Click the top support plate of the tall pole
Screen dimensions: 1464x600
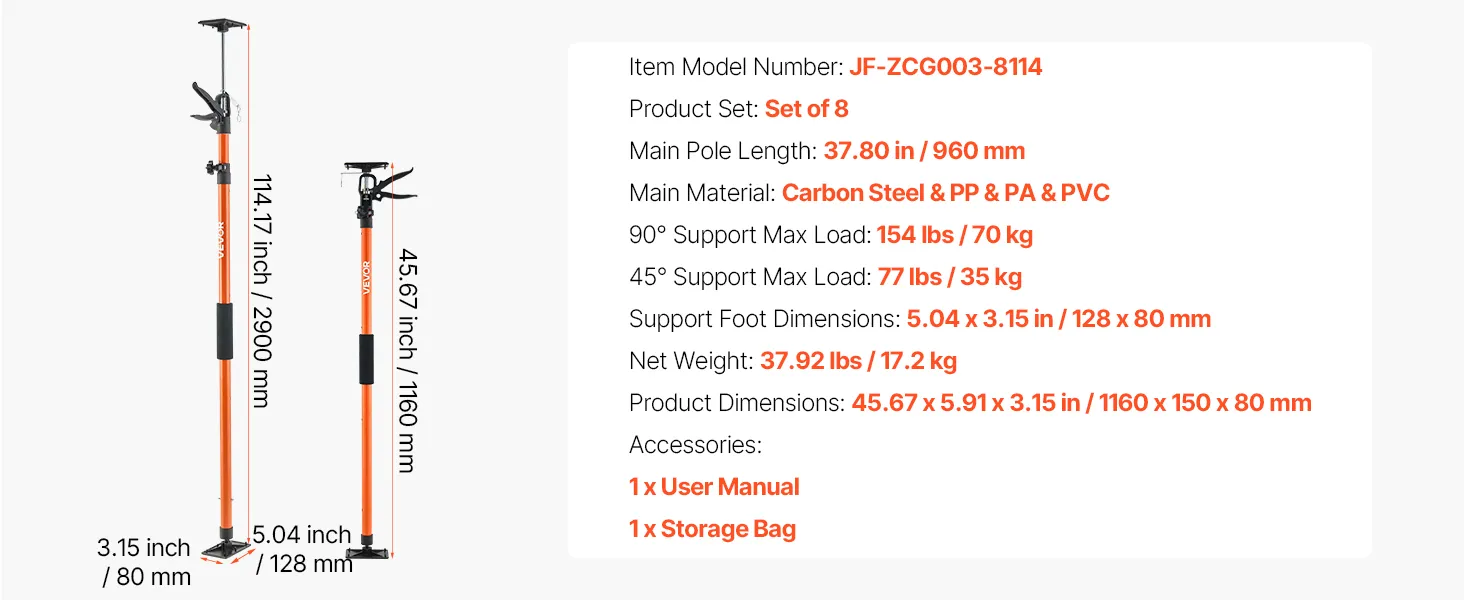click(224, 23)
